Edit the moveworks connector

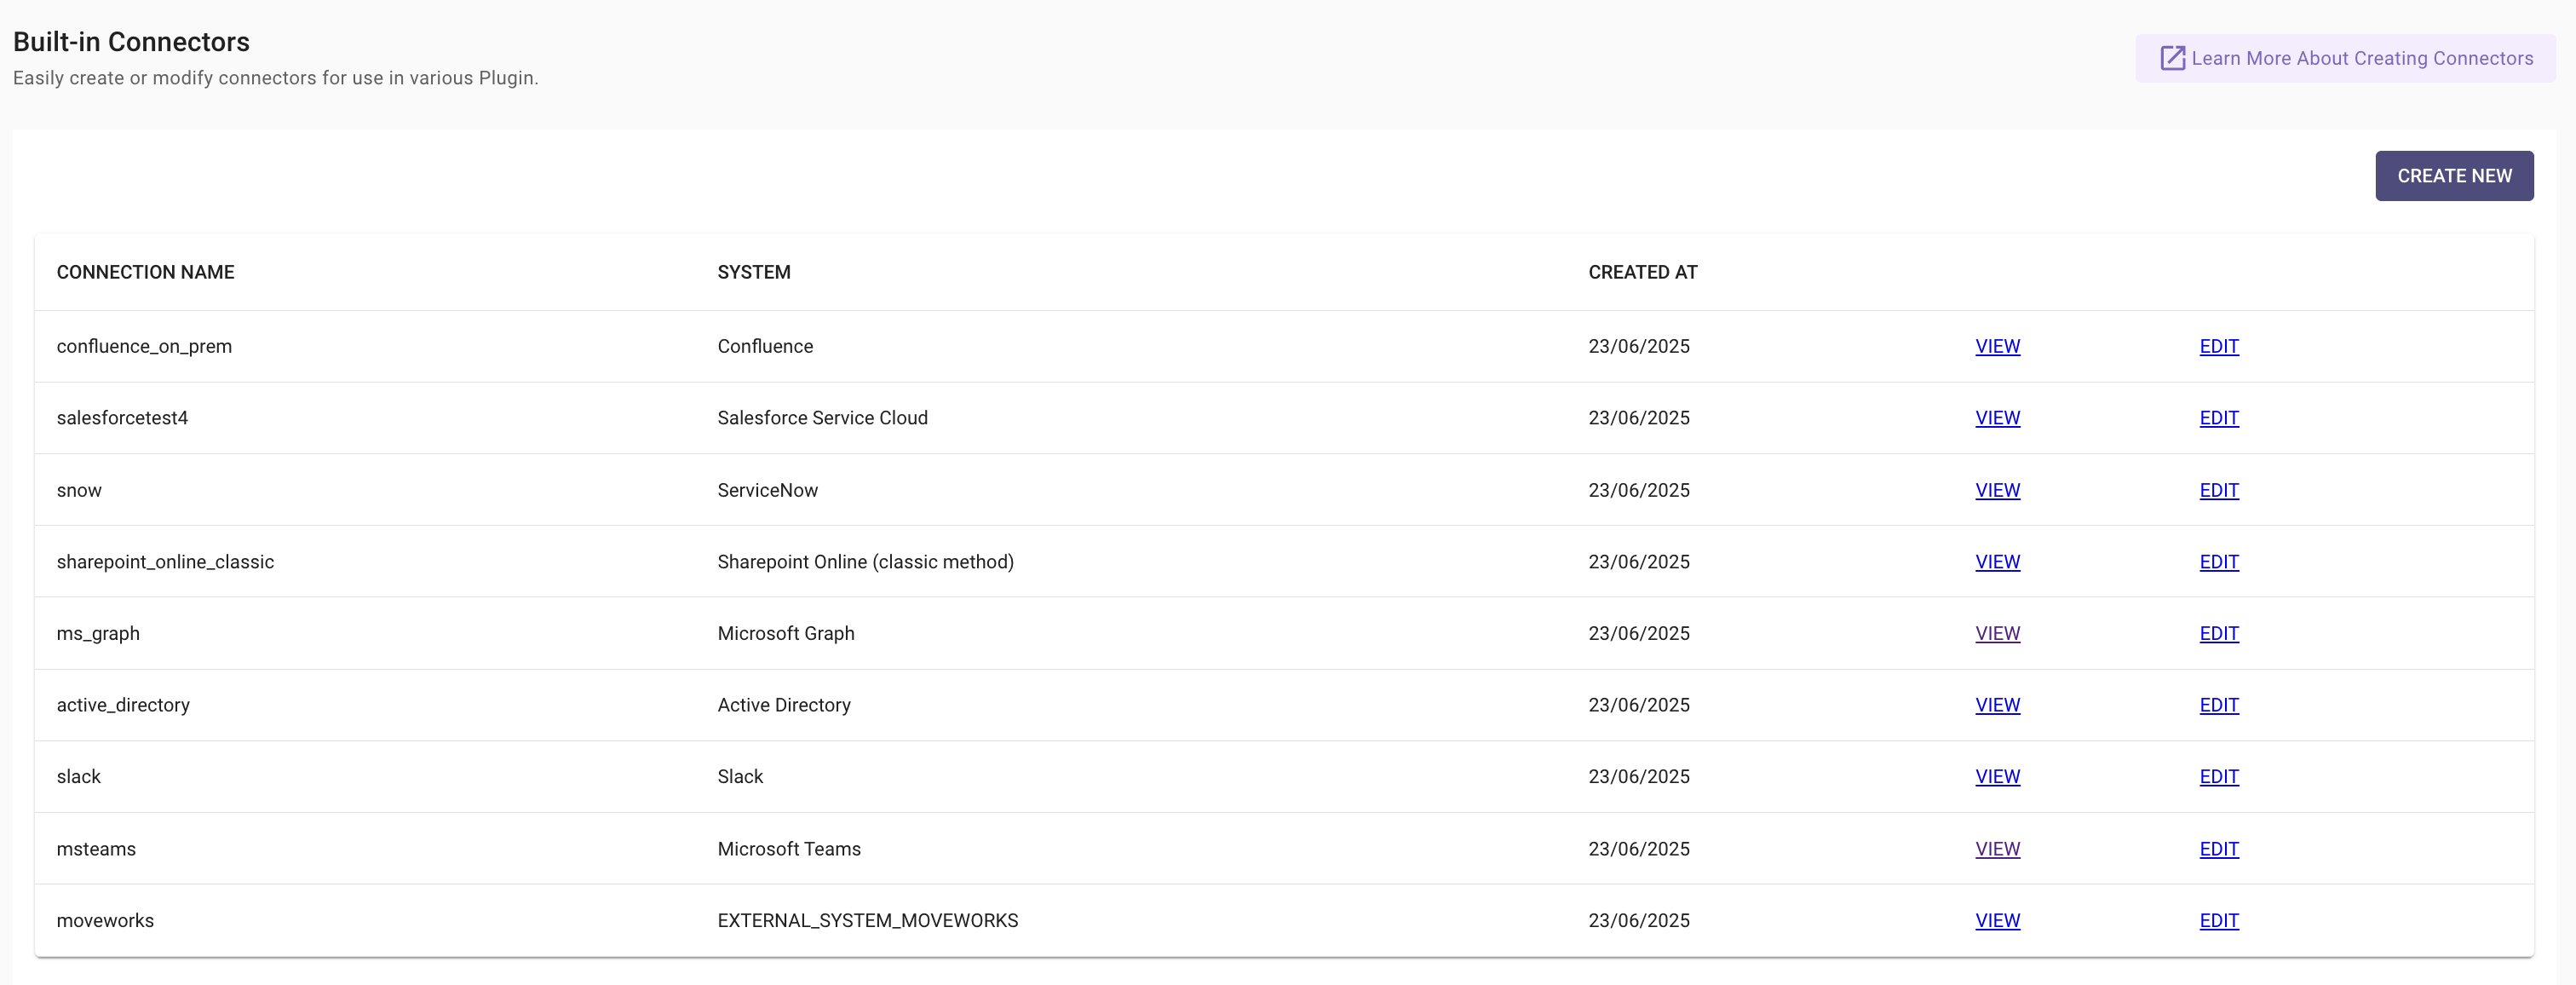coord(2218,920)
